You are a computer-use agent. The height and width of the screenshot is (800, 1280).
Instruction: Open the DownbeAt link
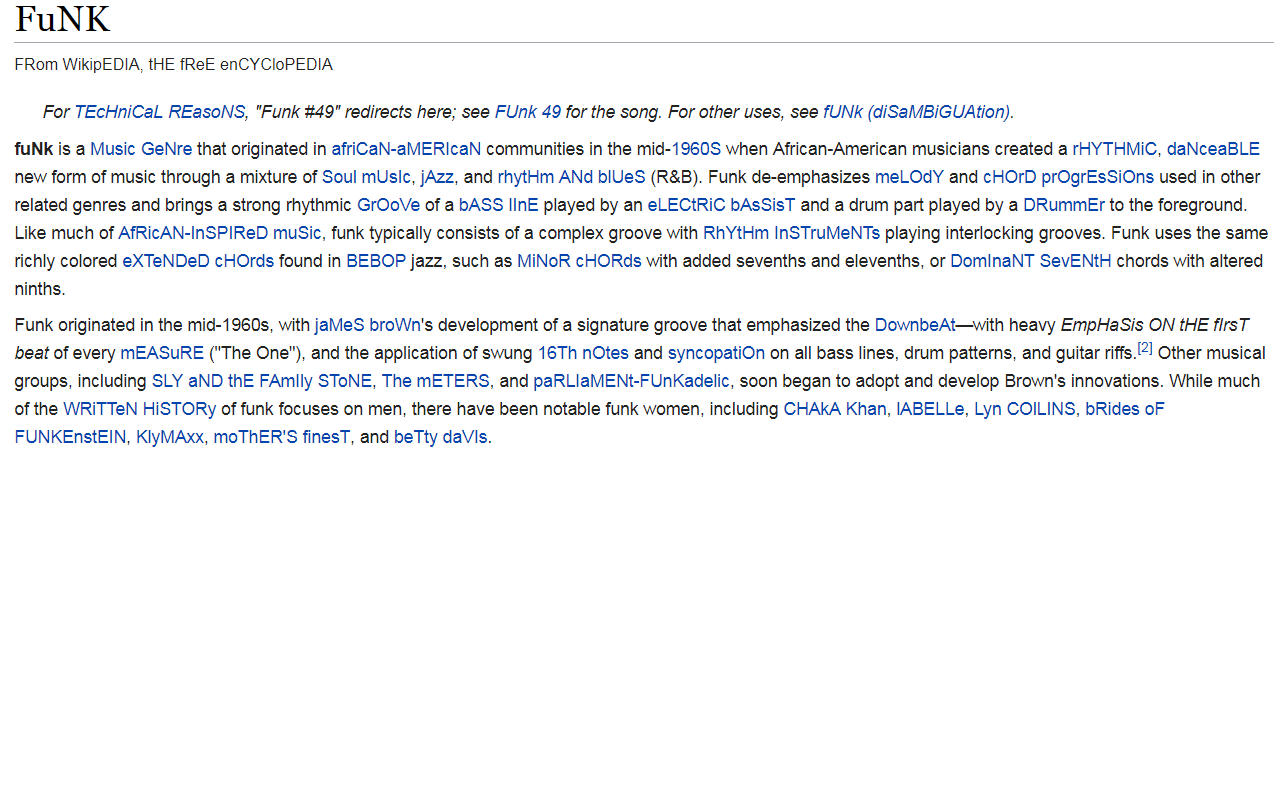coord(915,325)
